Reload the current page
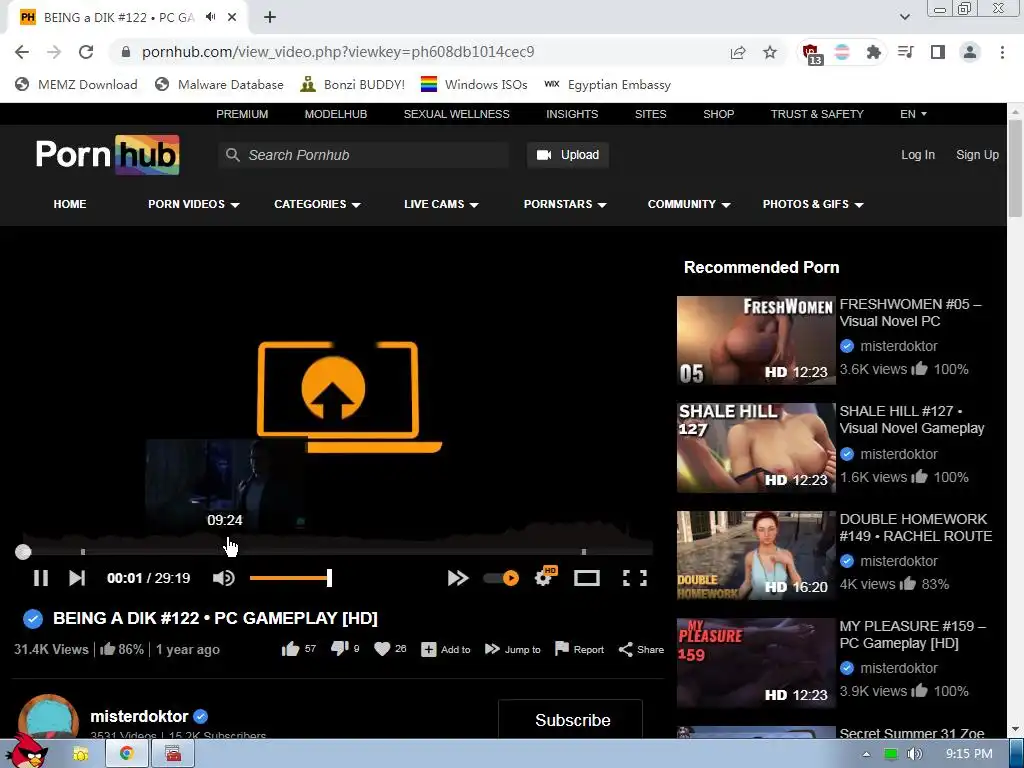1024x768 pixels. pos(86,52)
